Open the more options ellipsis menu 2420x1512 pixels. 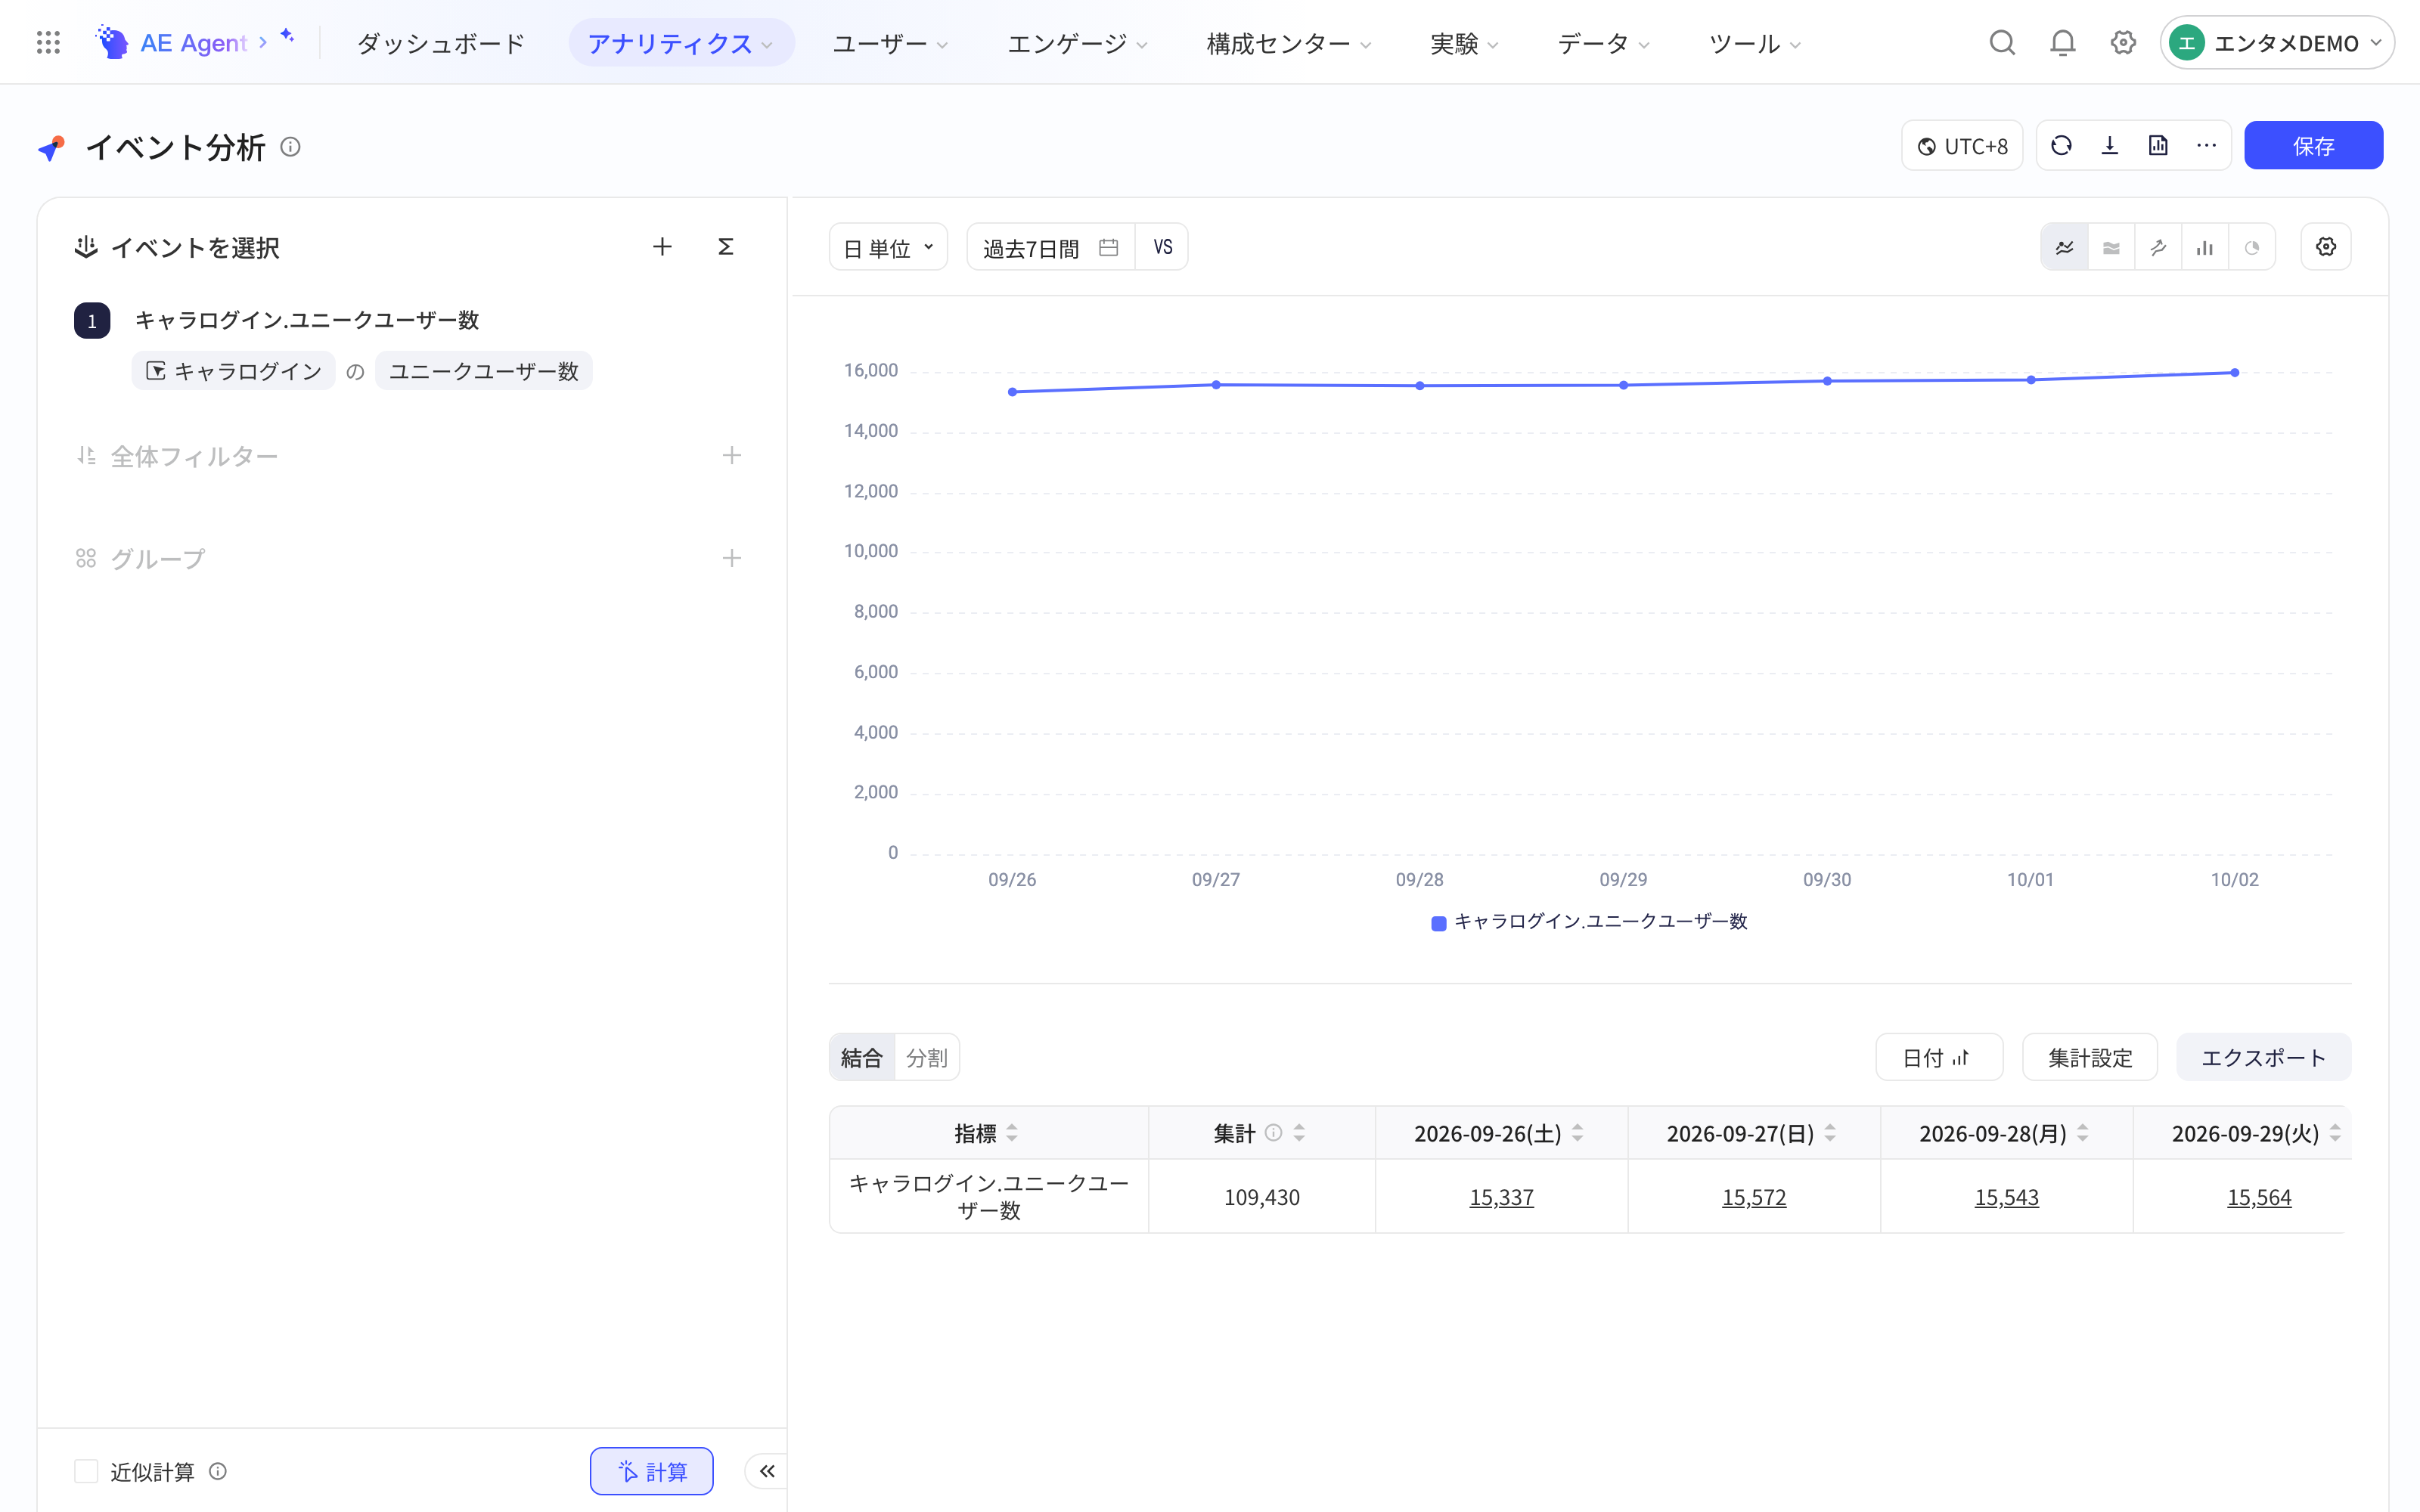pyautogui.click(x=2206, y=146)
